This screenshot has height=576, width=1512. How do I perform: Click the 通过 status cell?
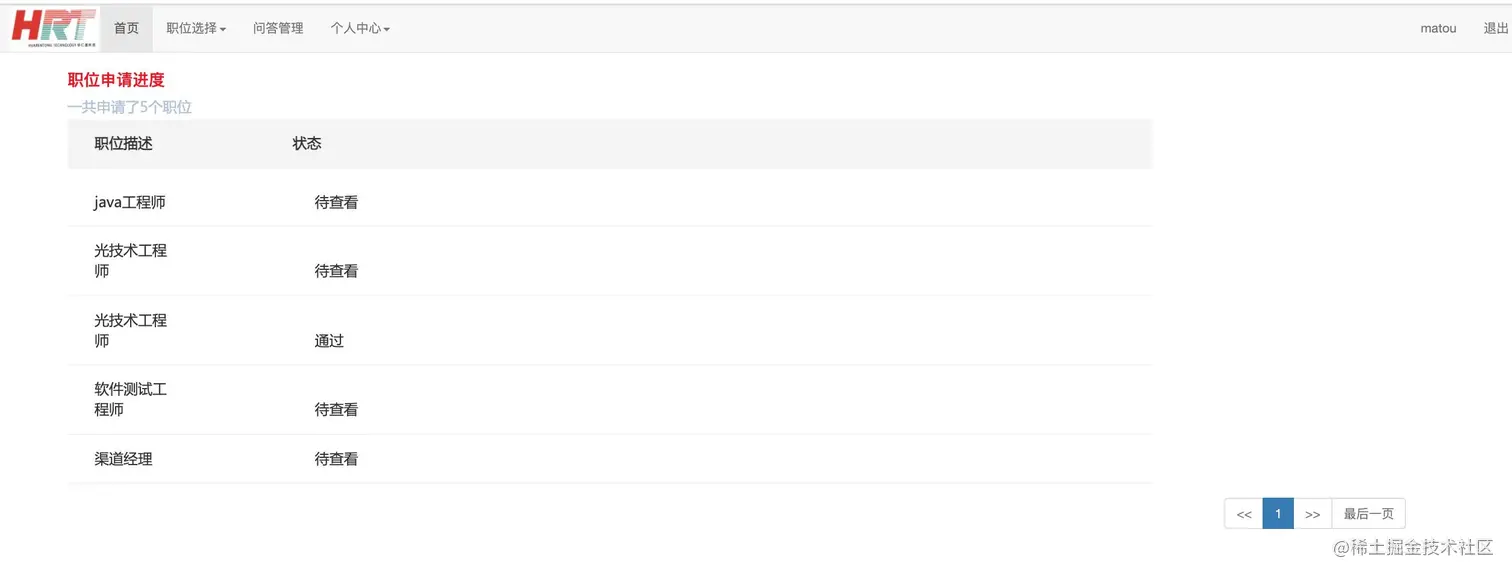coord(329,341)
